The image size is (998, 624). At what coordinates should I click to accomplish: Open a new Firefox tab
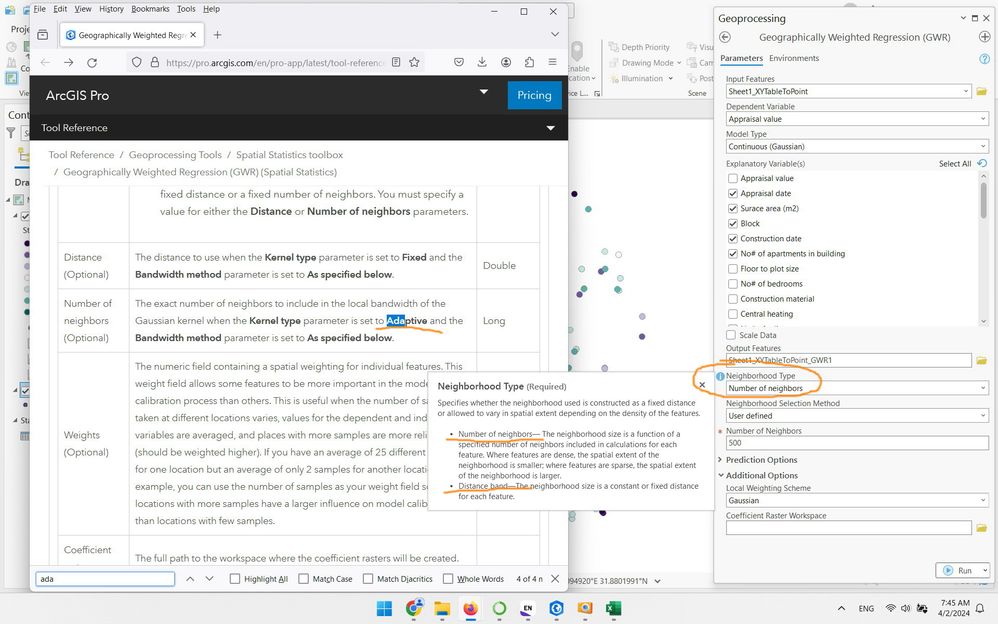[x=217, y=35]
